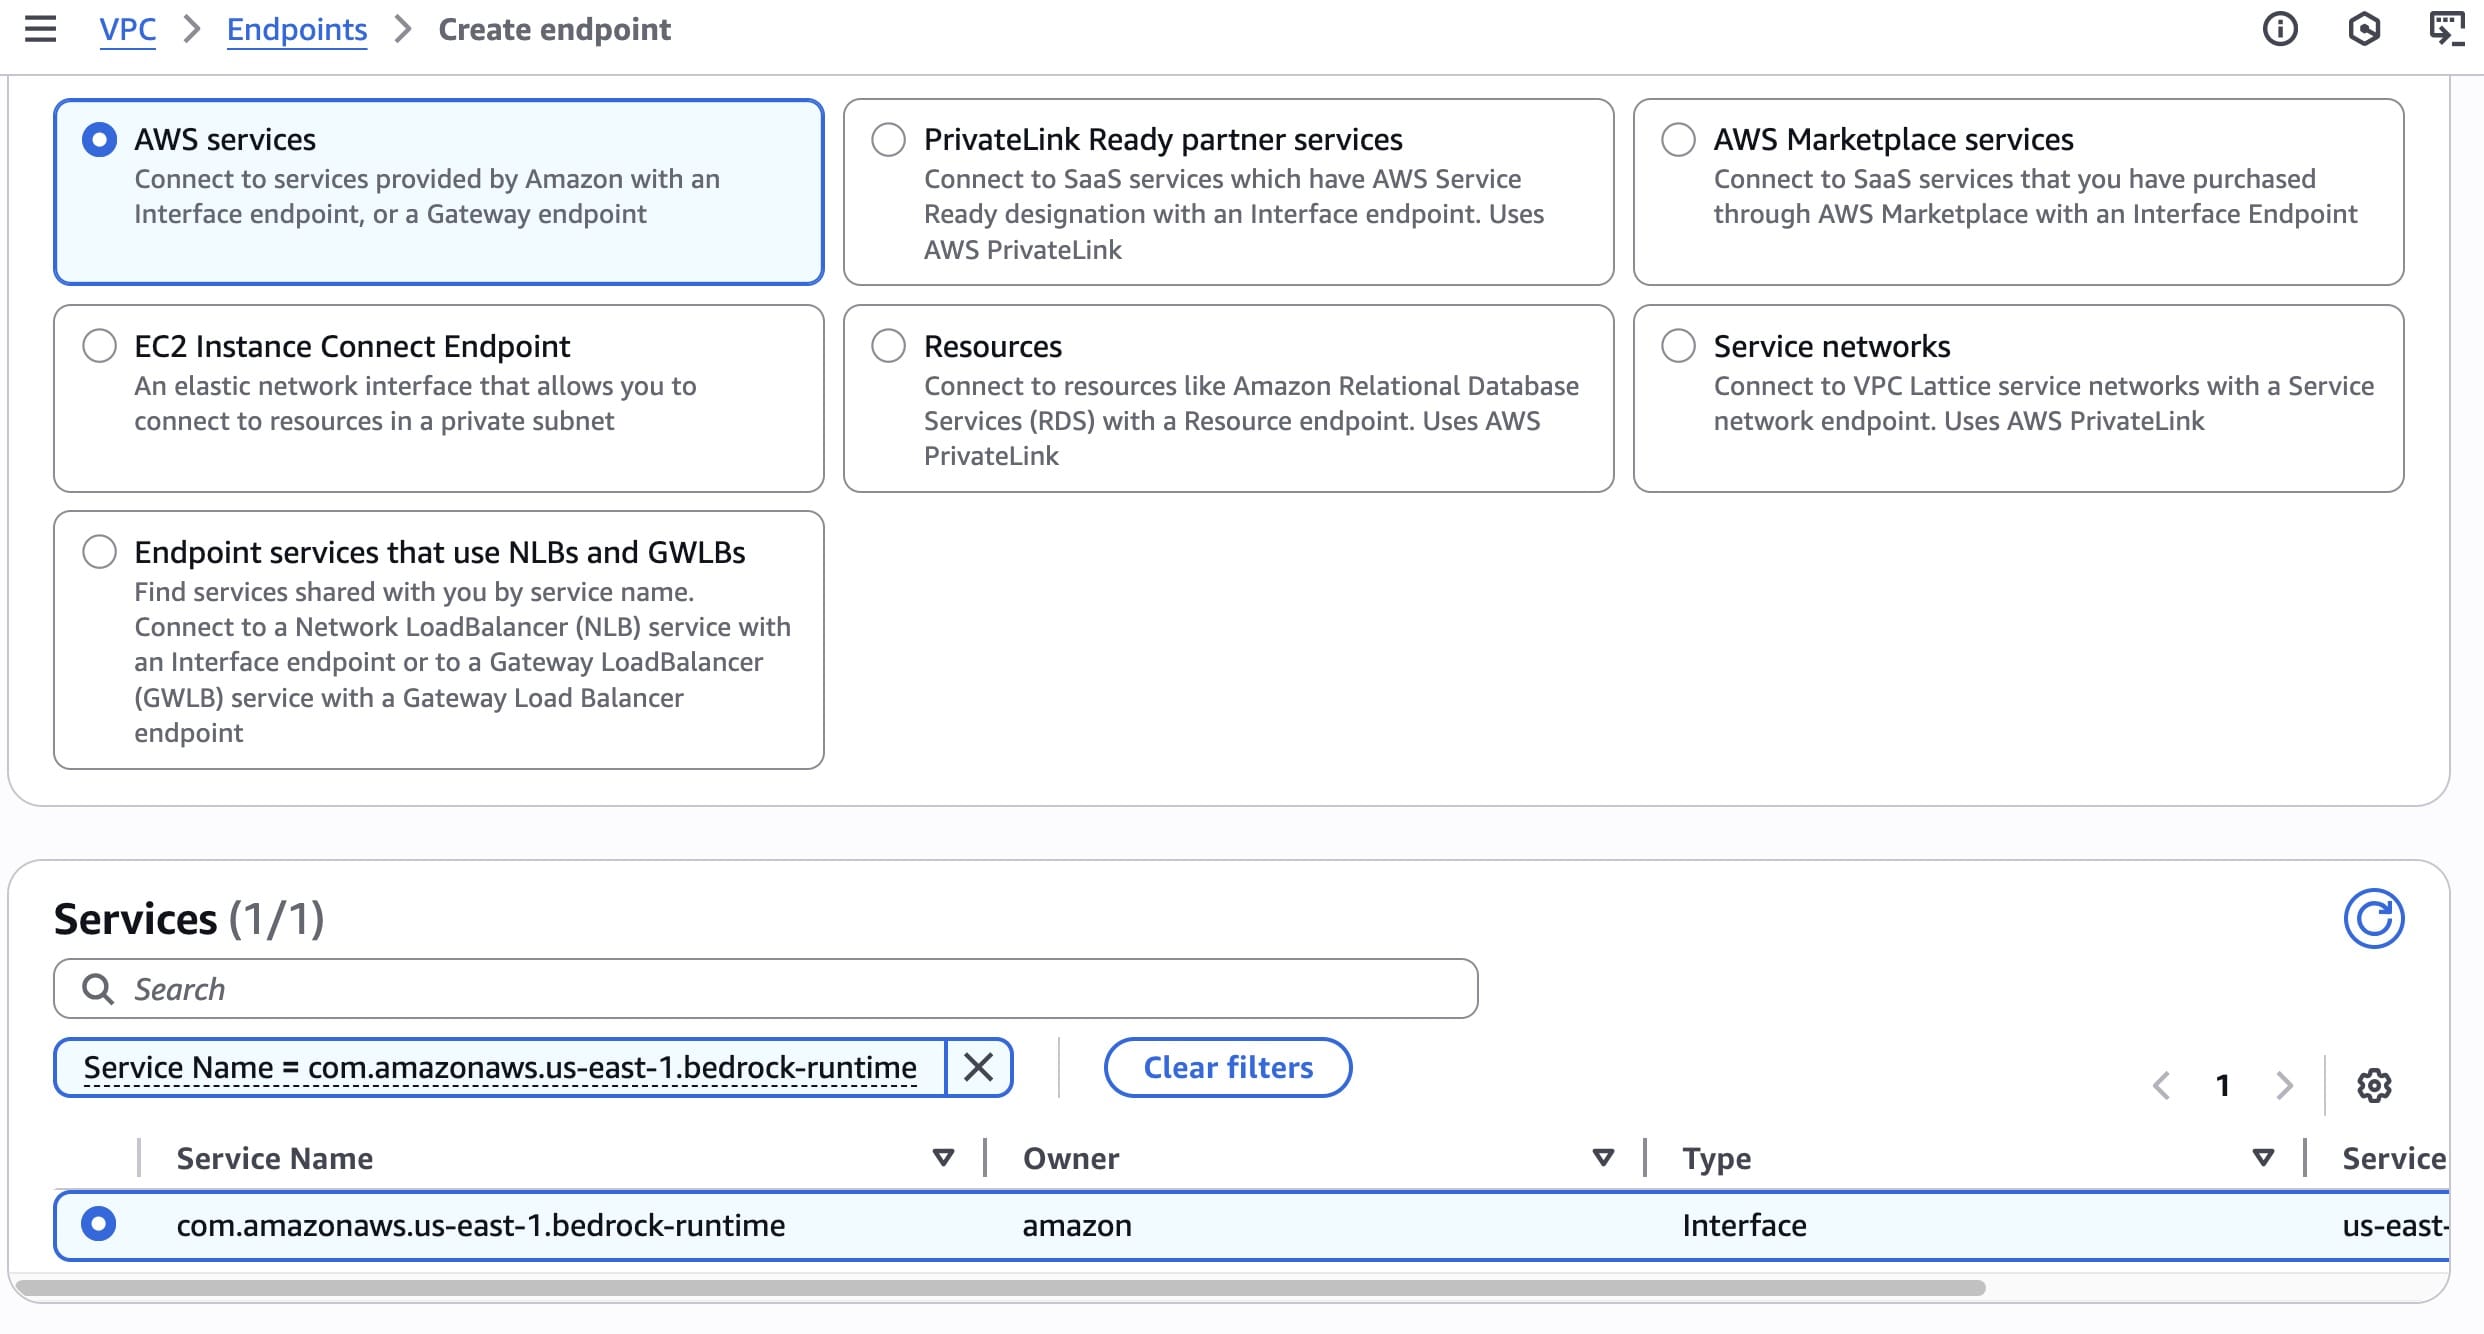The height and width of the screenshot is (1334, 2484).
Task: Open the CloudShell screen icon
Action: [x=2446, y=29]
